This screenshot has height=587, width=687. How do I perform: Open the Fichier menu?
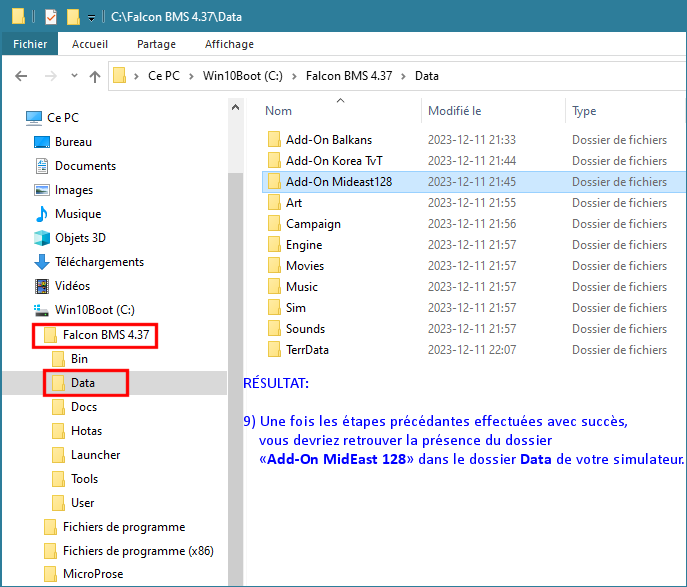click(29, 44)
